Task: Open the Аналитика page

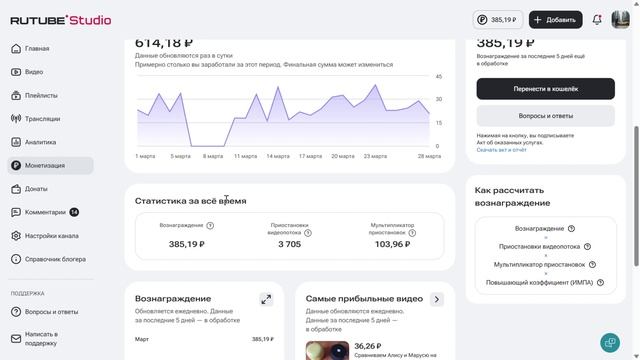Action: [40, 142]
